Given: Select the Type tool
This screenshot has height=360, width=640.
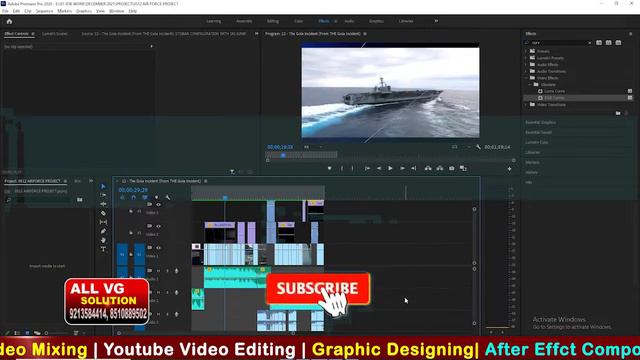Looking at the screenshot, I should pyautogui.click(x=103, y=249).
